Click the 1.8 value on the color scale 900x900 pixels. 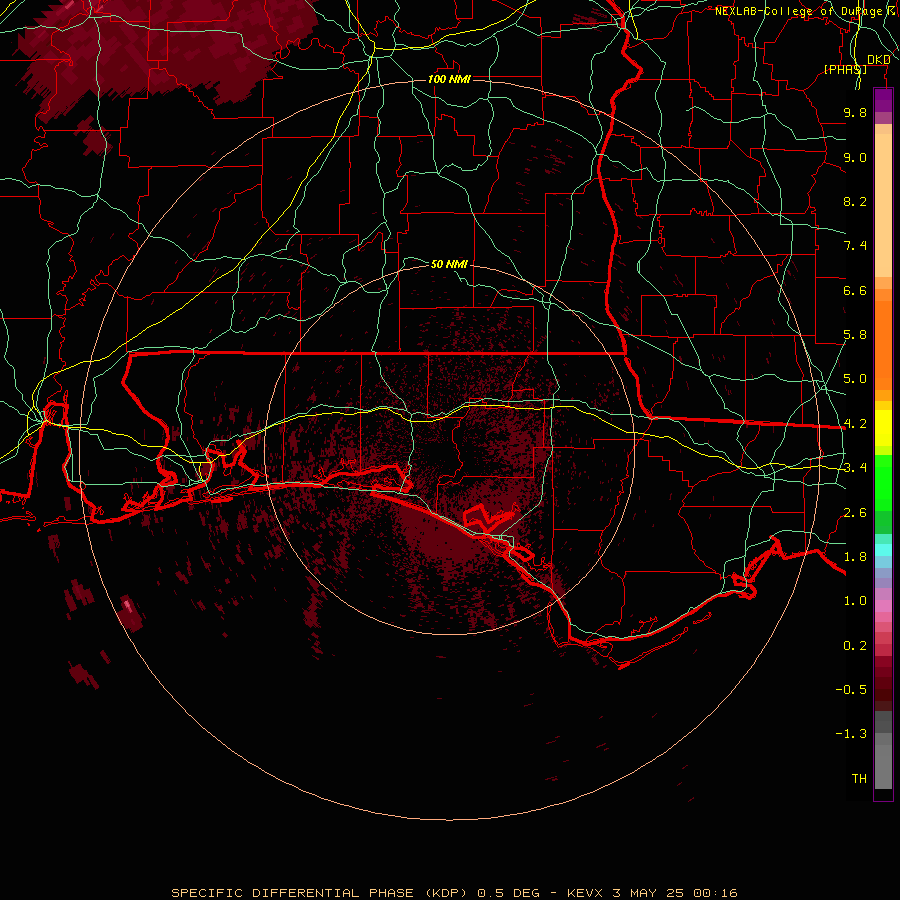coord(855,557)
